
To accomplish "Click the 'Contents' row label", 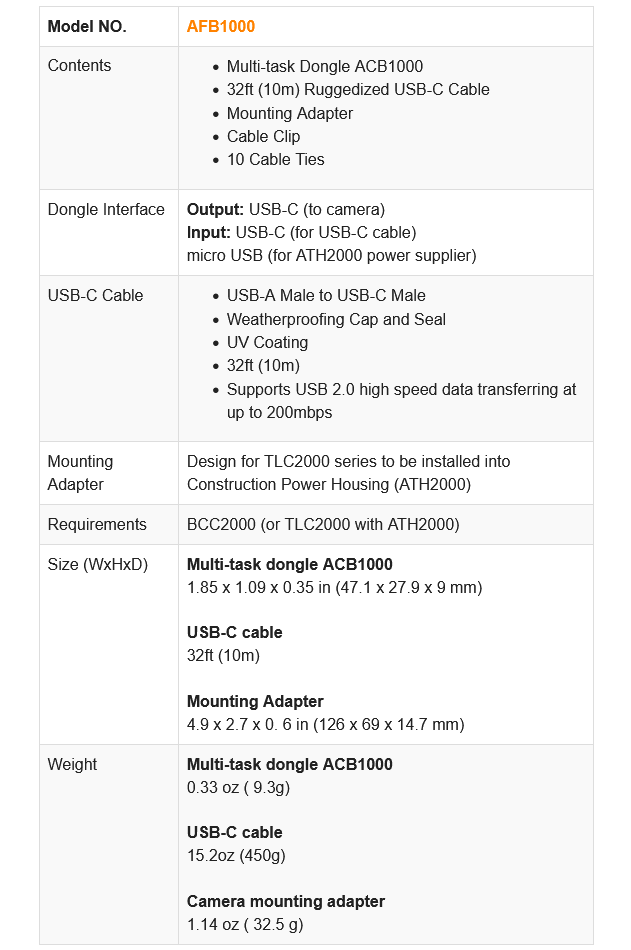I will click(x=79, y=65).
